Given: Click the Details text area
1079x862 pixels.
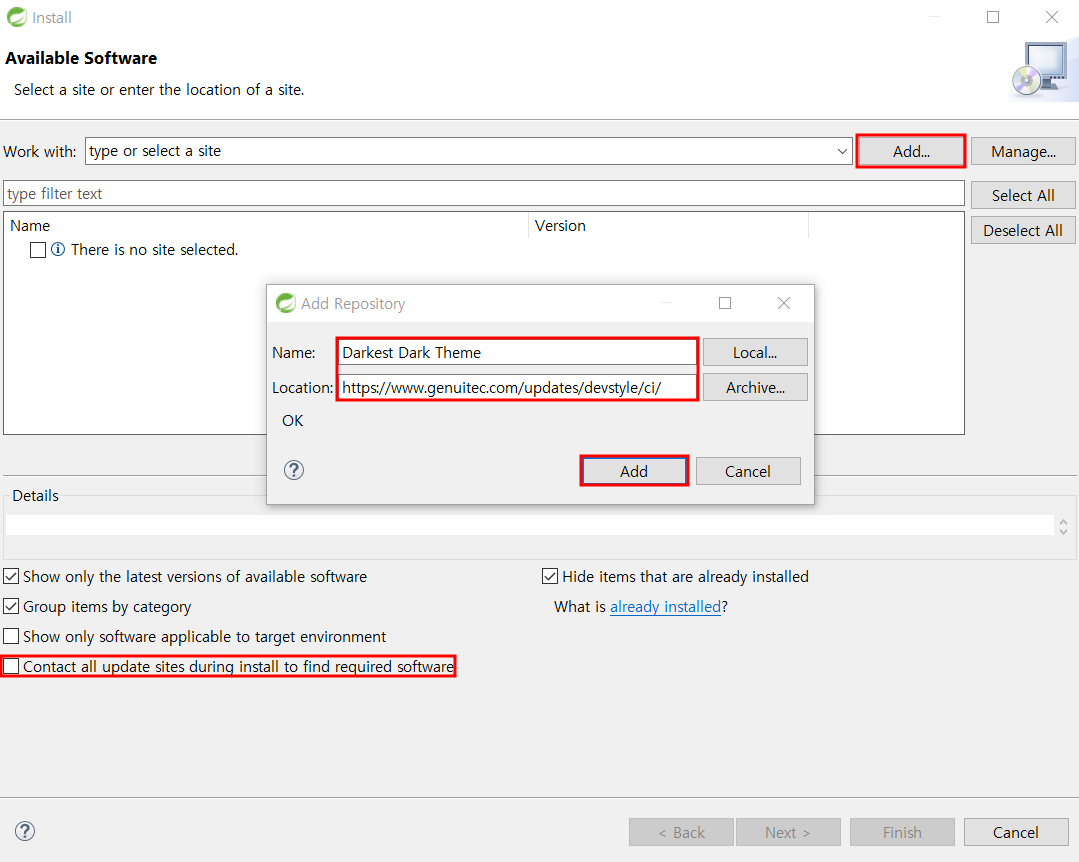Looking at the screenshot, I should [529, 525].
